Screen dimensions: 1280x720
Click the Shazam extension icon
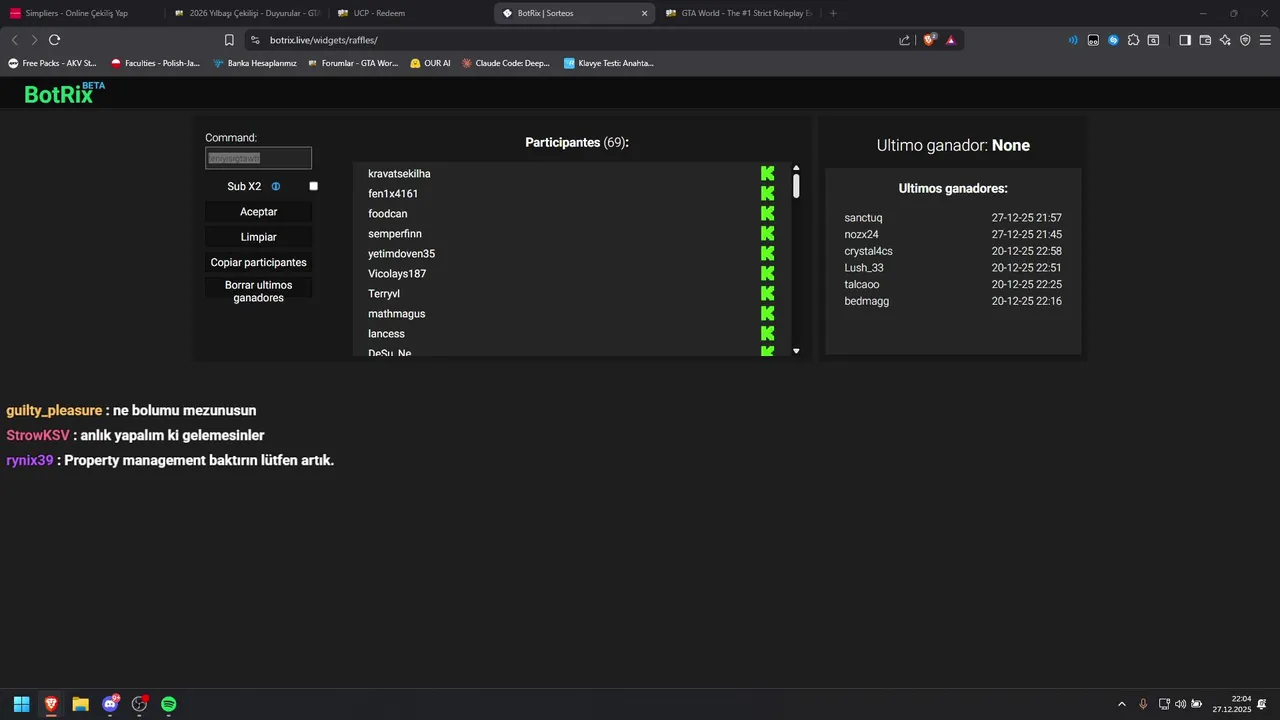click(x=1113, y=40)
